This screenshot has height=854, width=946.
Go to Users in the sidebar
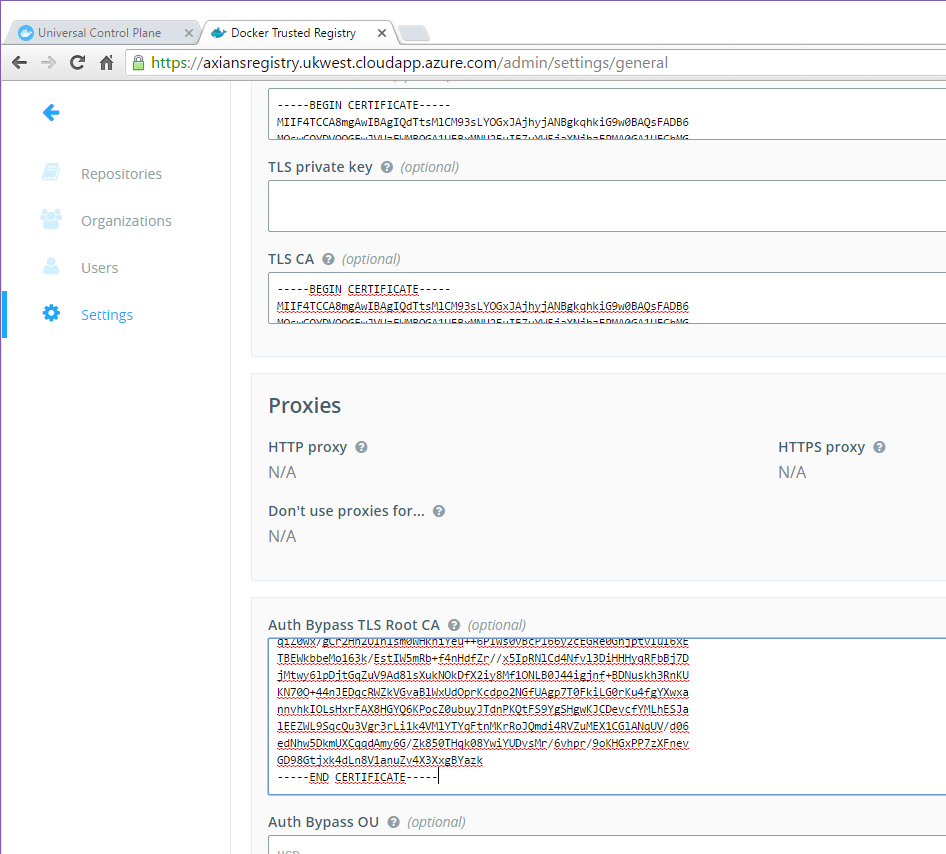pos(99,268)
